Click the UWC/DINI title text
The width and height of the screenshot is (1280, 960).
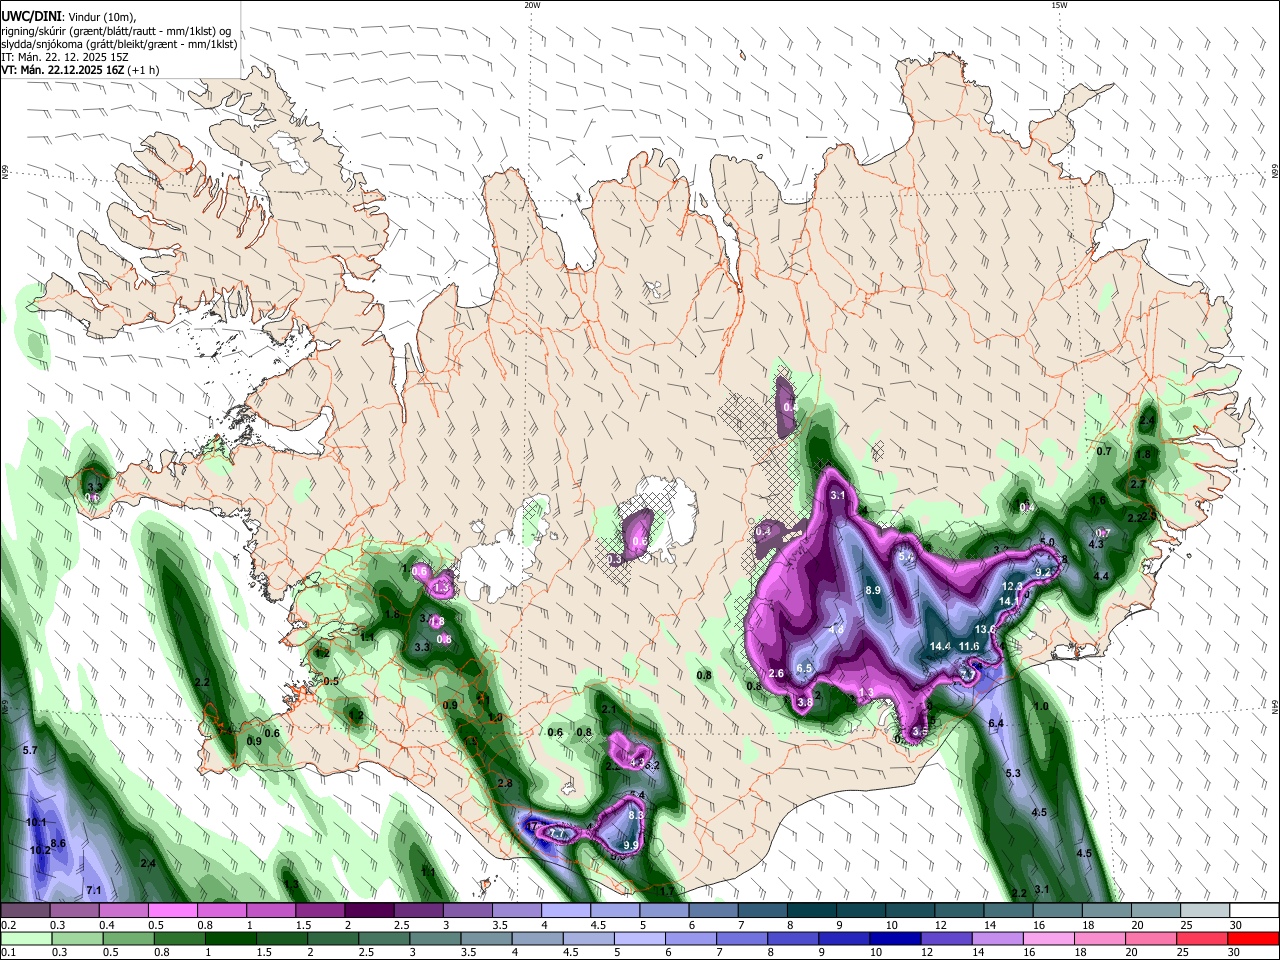click(x=30, y=15)
